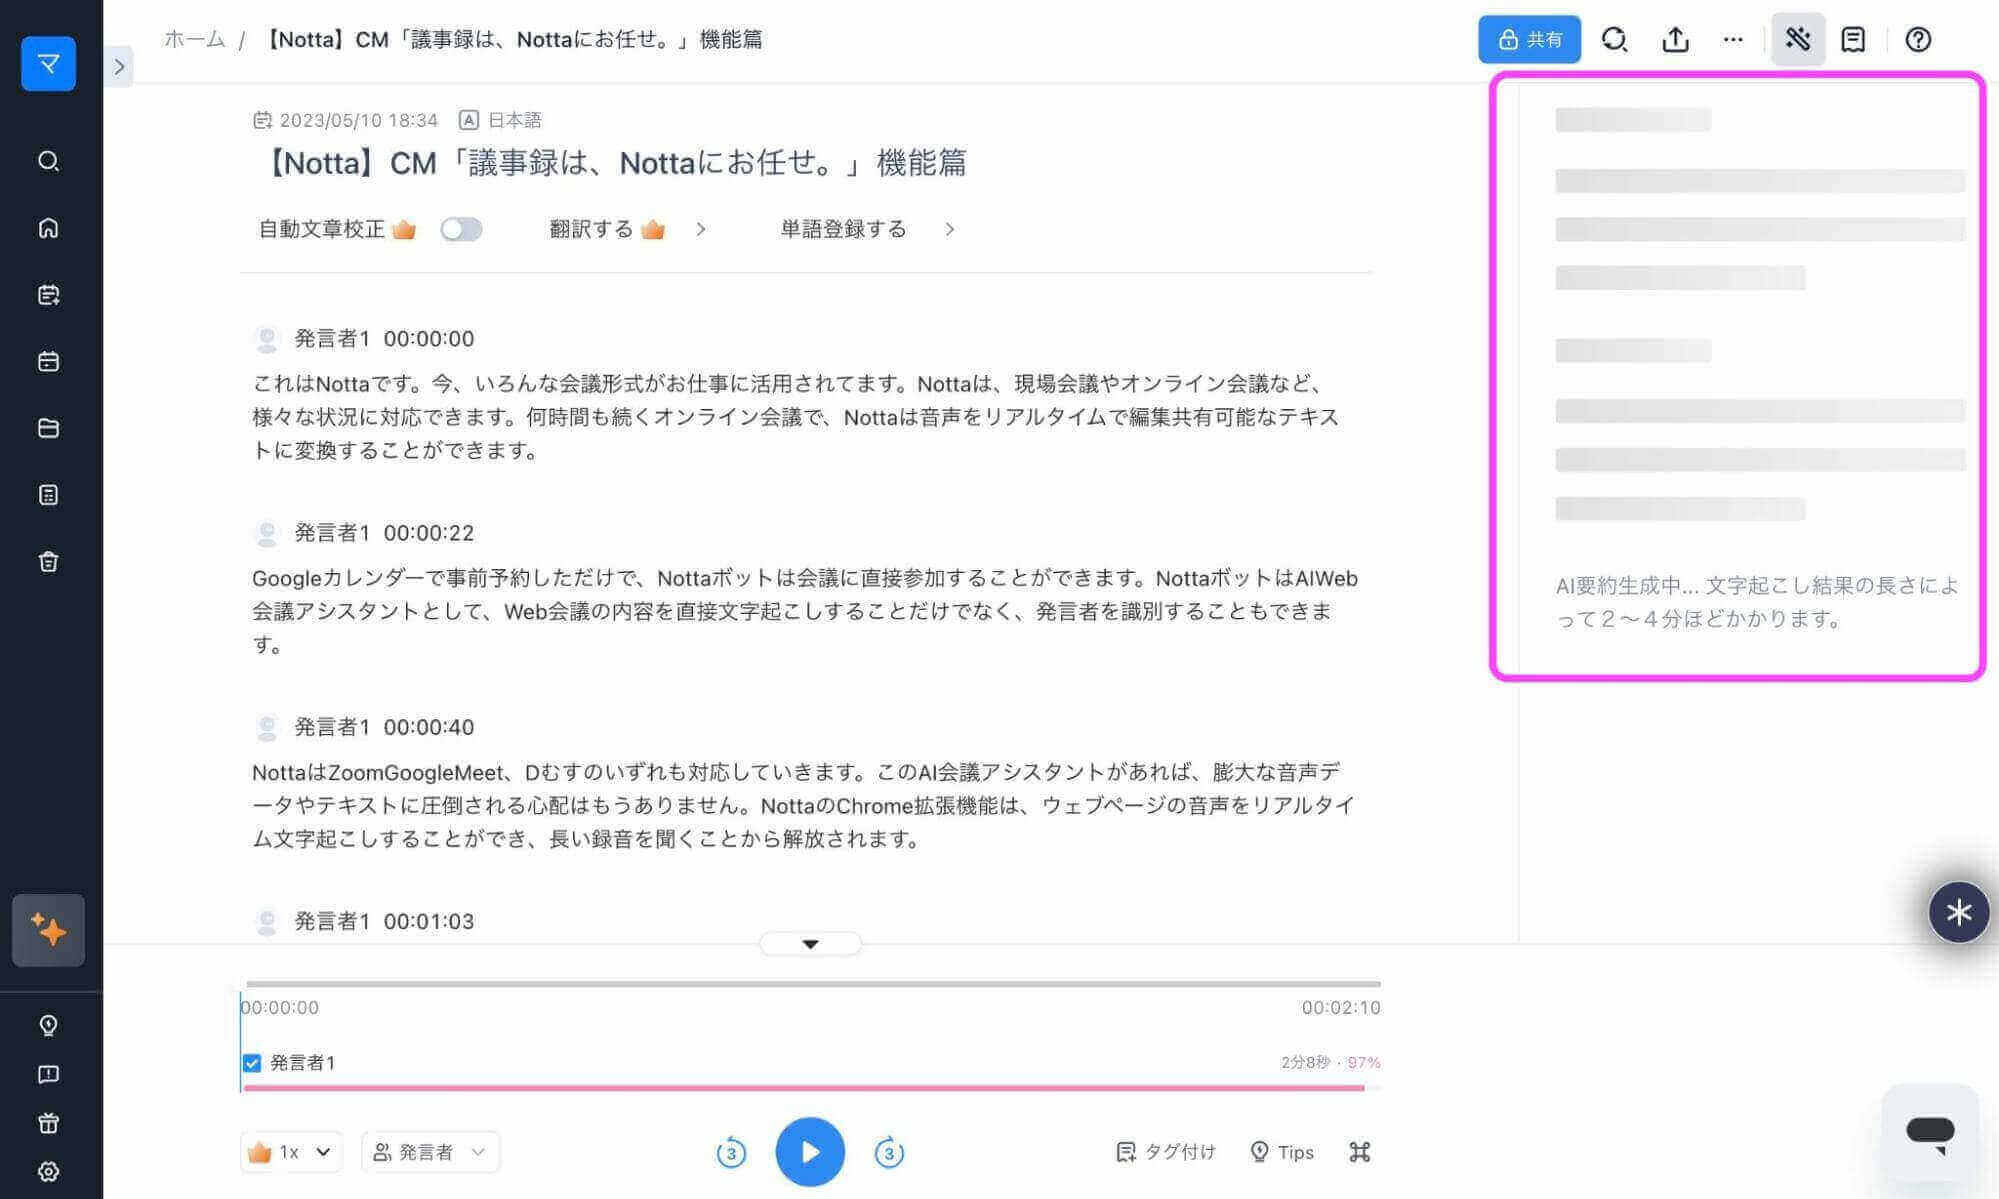Click the 日本語 language label
This screenshot has width=1999, height=1199.
click(x=514, y=120)
